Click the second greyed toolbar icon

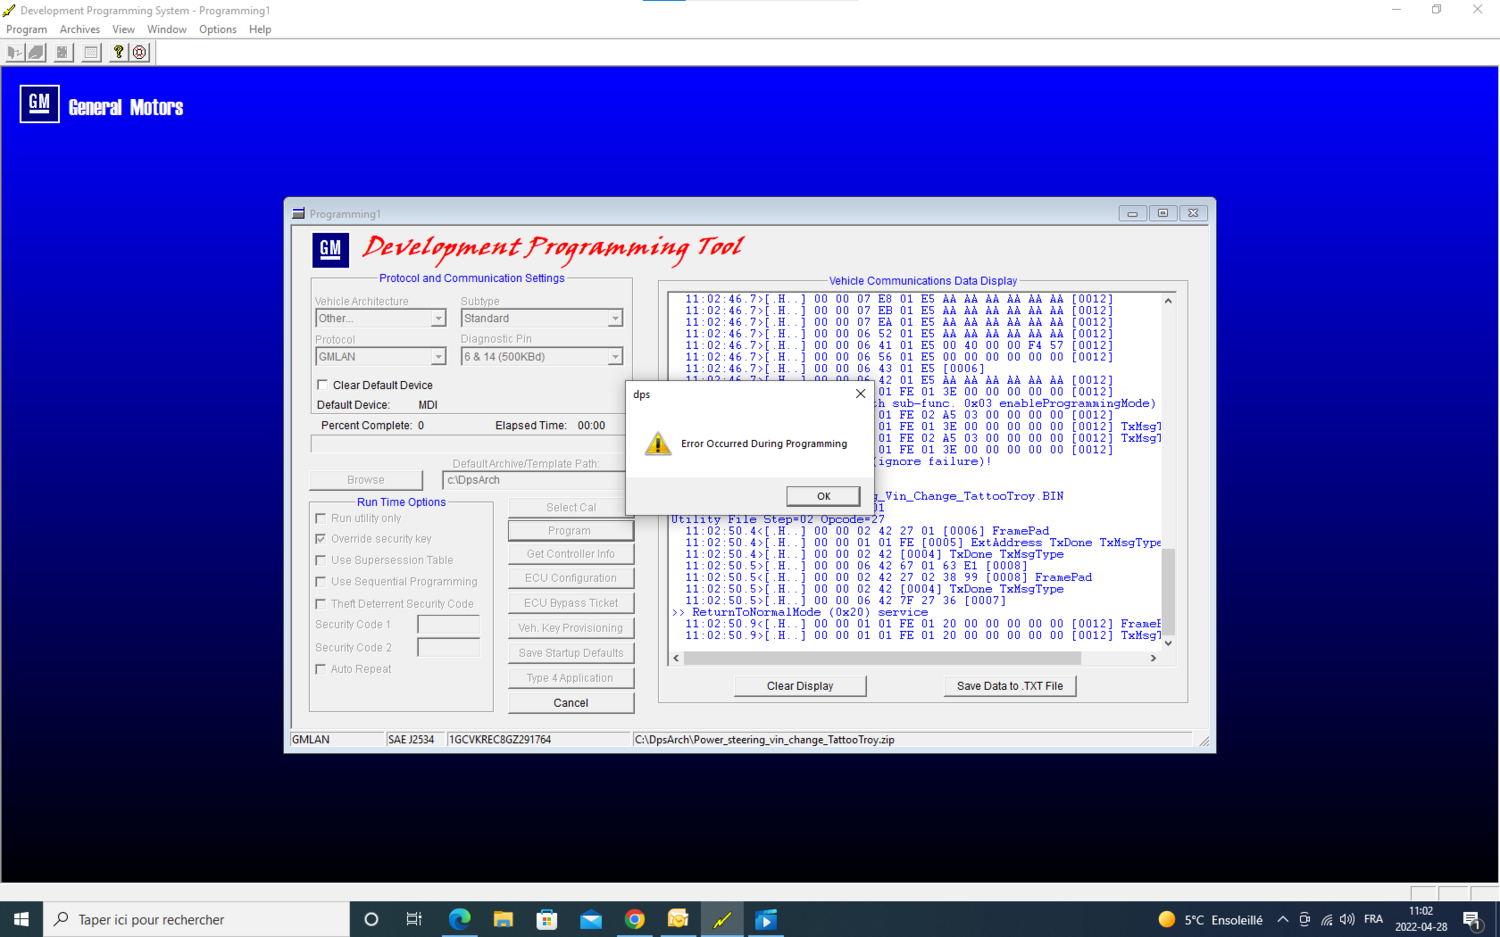coord(36,52)
